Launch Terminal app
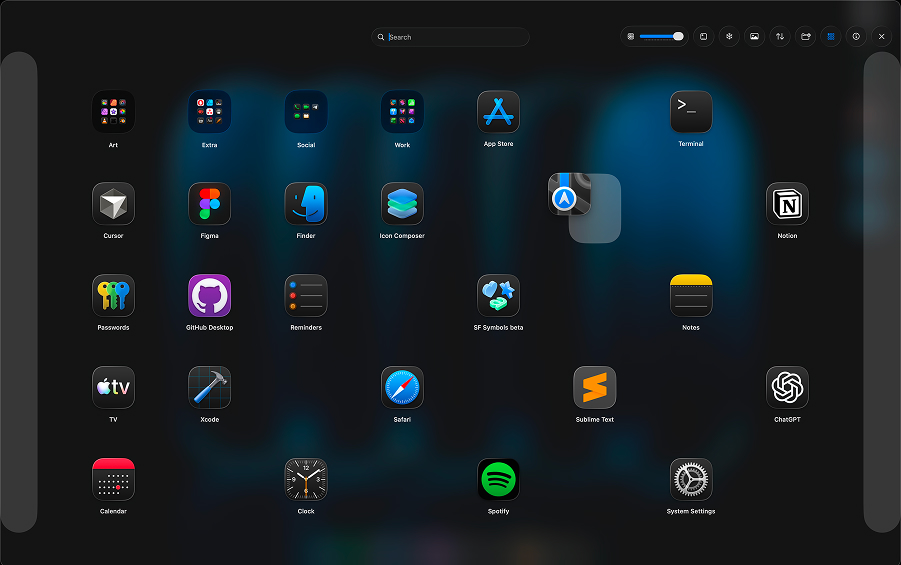Screen dimensions: 901x565 691,112
